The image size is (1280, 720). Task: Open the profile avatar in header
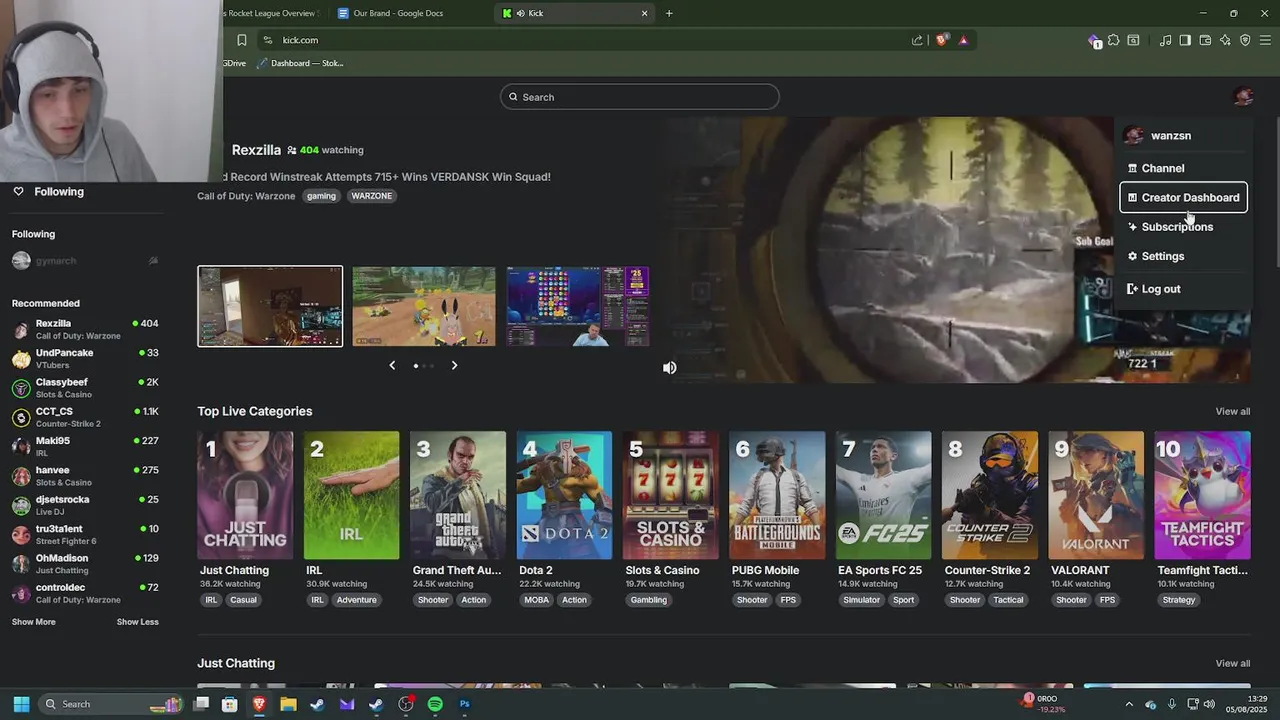[x=1243, y=96]
